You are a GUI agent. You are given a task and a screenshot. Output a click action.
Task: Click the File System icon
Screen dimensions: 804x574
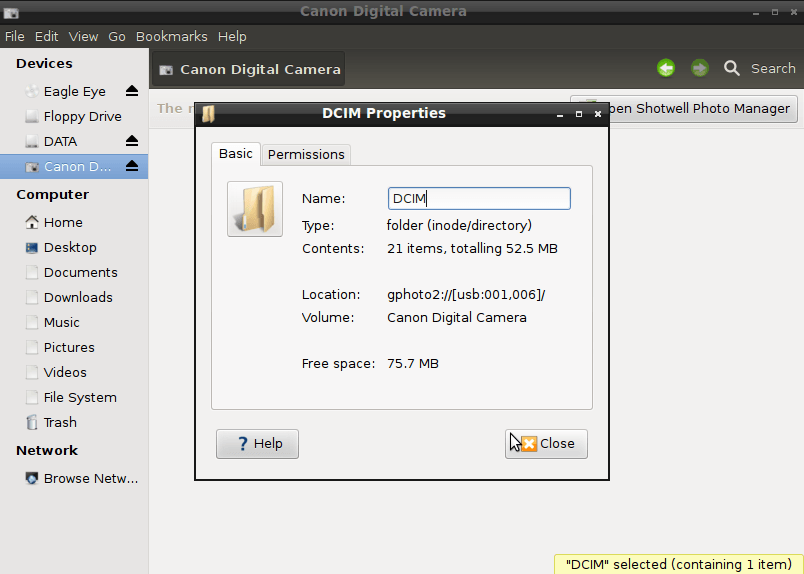(x=32, y=398)
